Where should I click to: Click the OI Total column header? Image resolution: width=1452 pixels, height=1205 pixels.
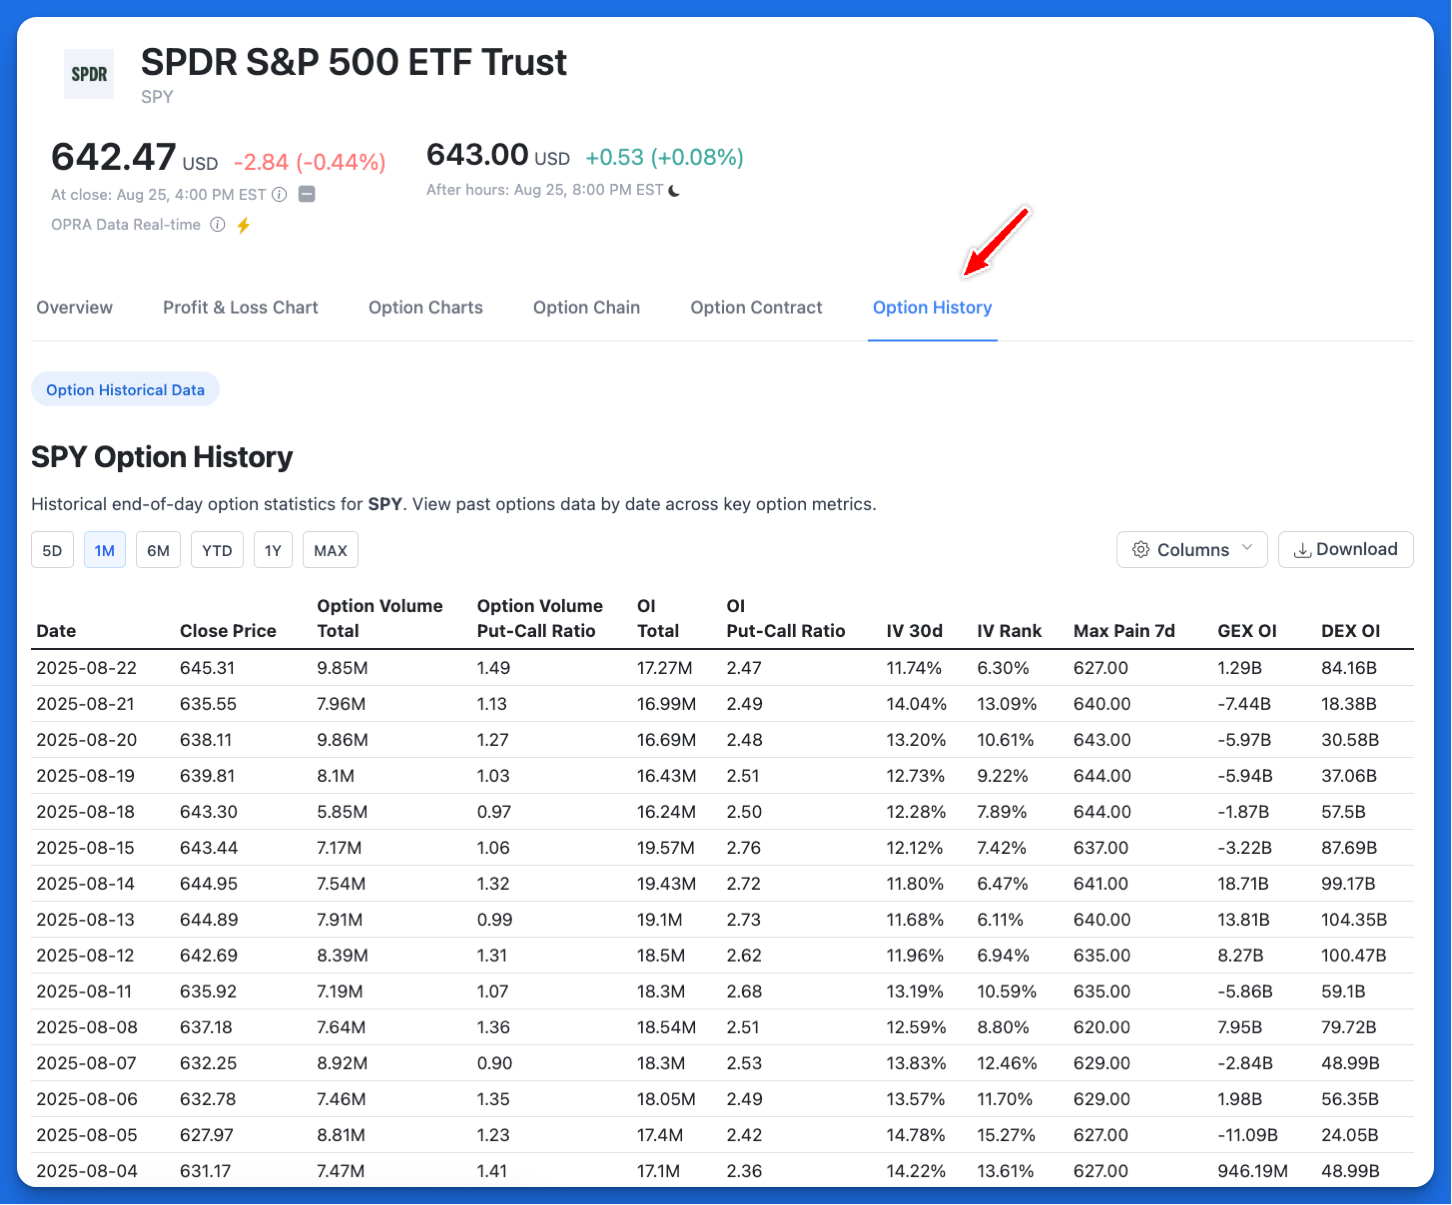[658, 618]
